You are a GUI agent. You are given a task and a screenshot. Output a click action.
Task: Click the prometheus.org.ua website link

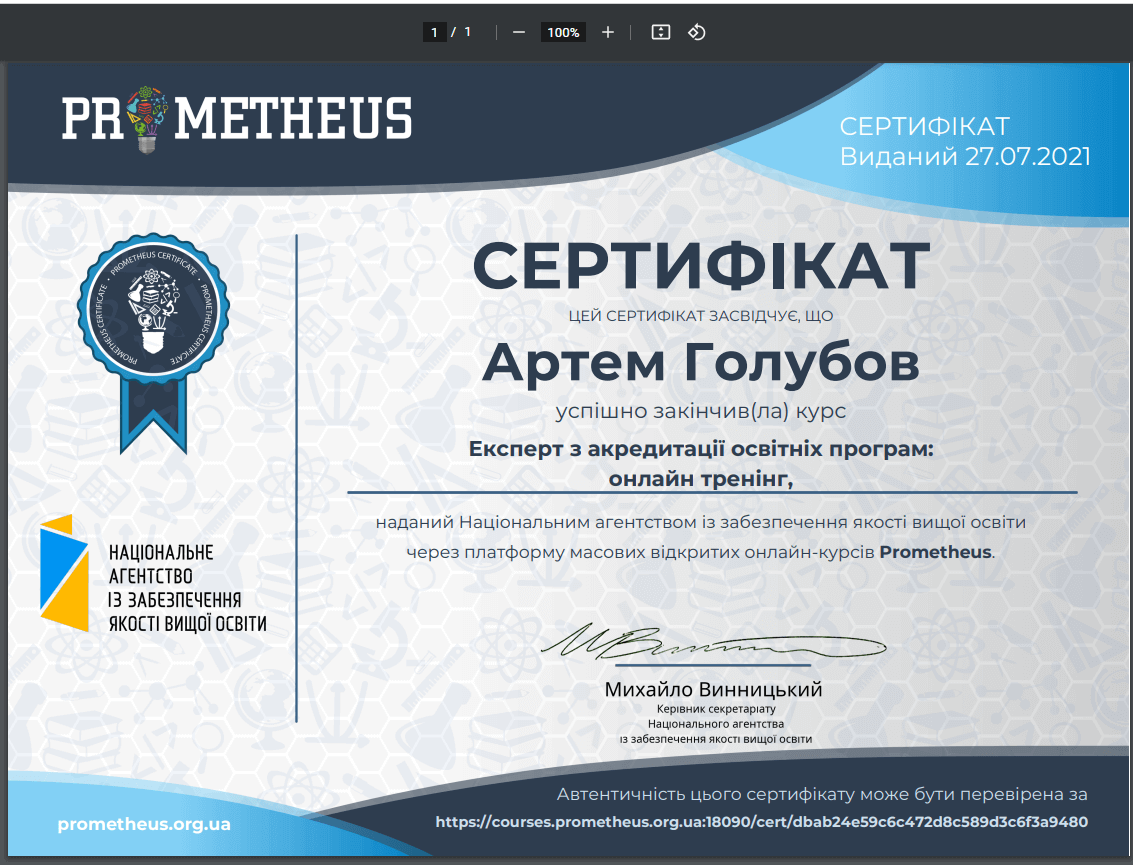pos(144,824)
